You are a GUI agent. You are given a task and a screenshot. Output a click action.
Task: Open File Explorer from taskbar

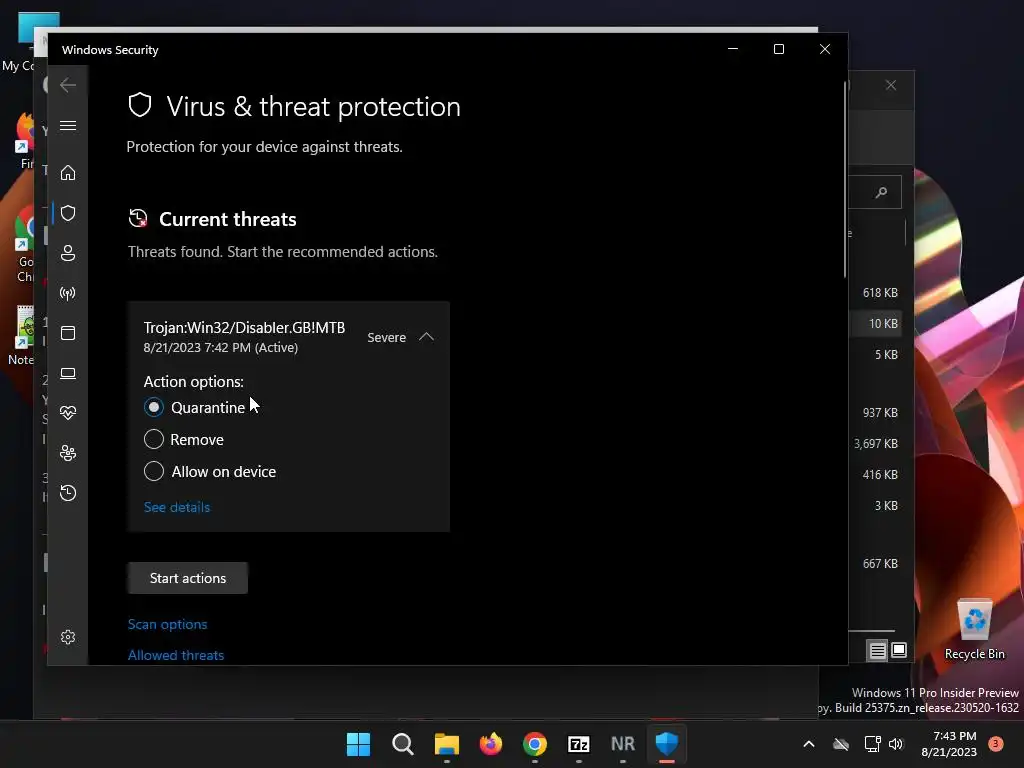(447, 744)
